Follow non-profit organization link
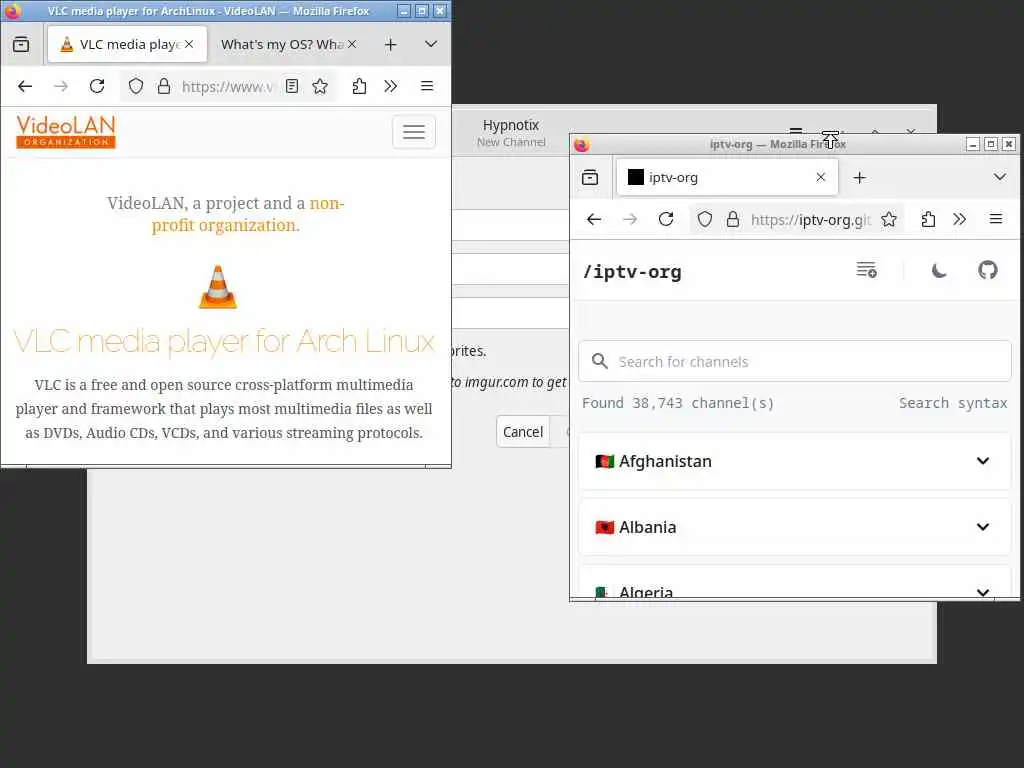Image resolution: width=1024 pixels, height=768 pixels. tap(248, 214)
